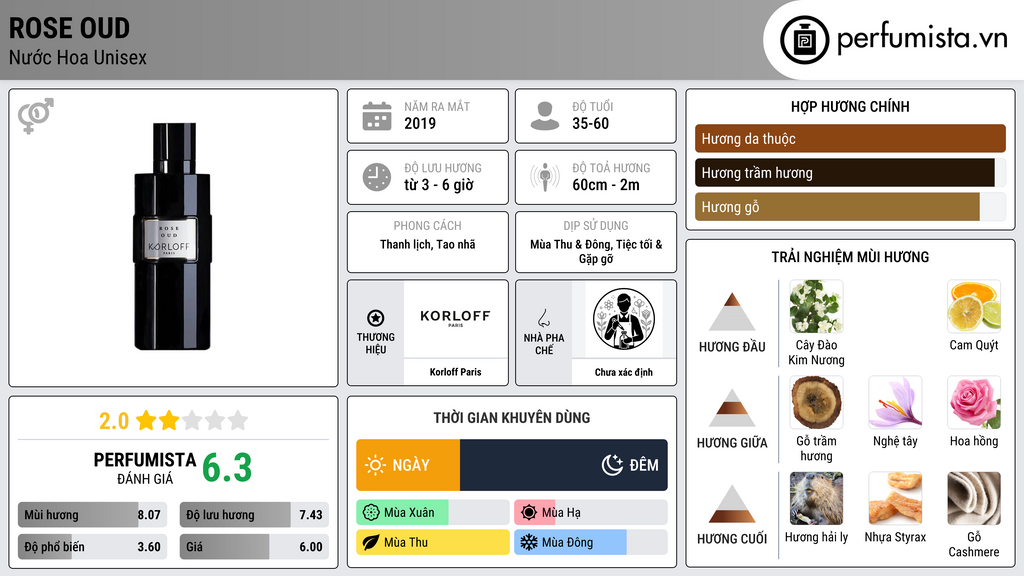Click the Rose Oud perfume bottle image

click(x=173, y=236)
